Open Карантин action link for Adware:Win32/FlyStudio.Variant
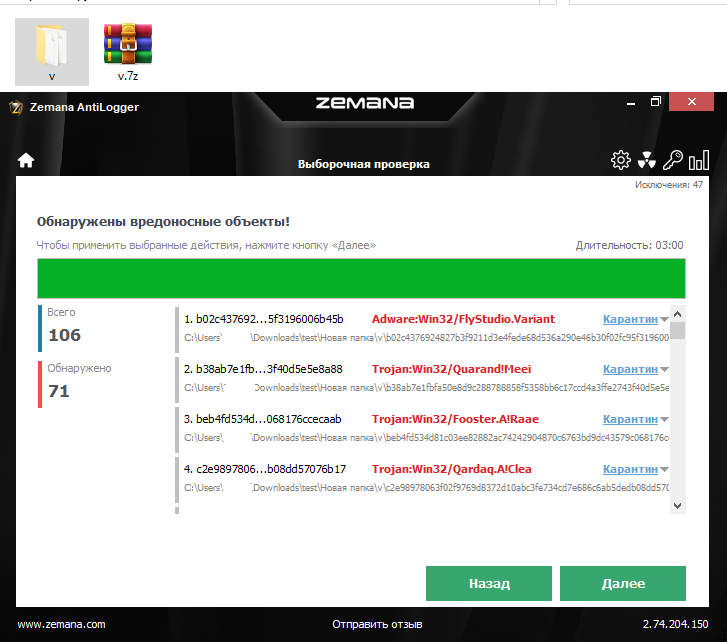The image size is (727, 642). point(630,319)
